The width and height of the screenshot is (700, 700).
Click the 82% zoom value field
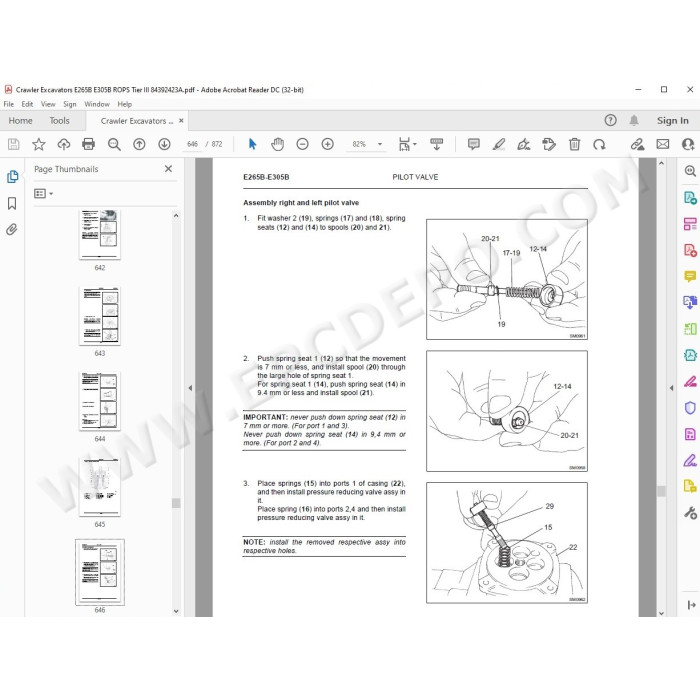click(x=359, y=144)
